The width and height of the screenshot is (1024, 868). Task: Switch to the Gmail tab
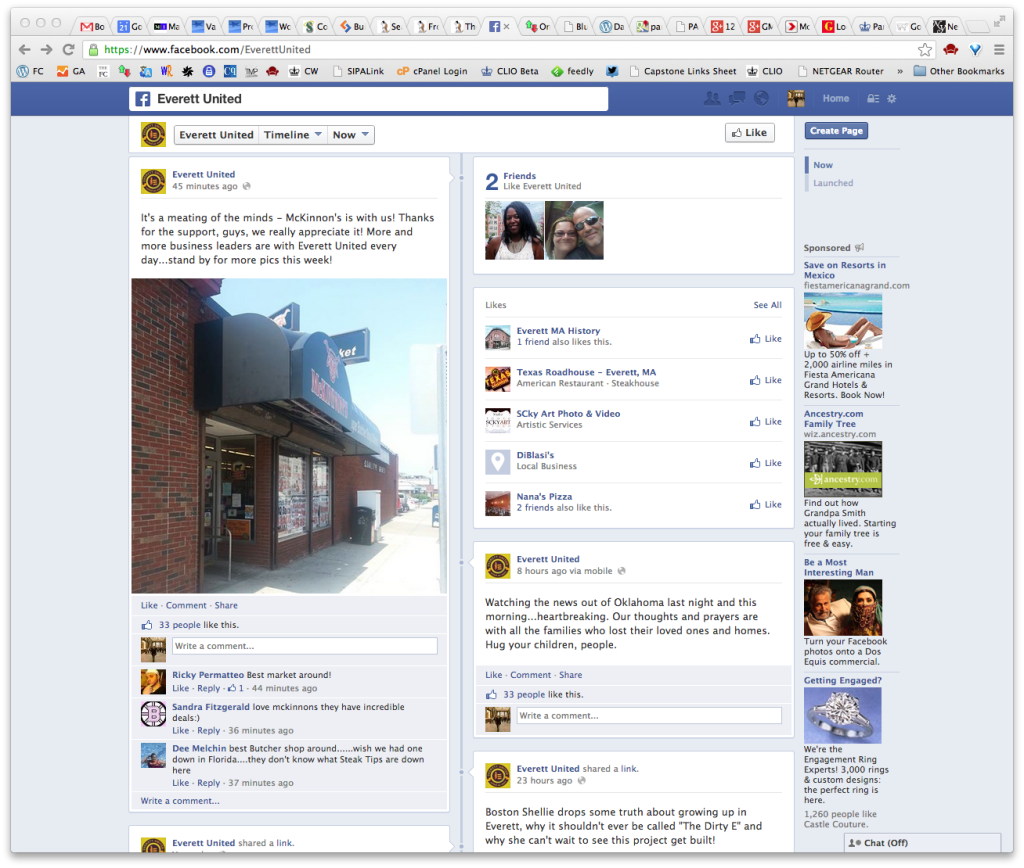coord(92,27)
